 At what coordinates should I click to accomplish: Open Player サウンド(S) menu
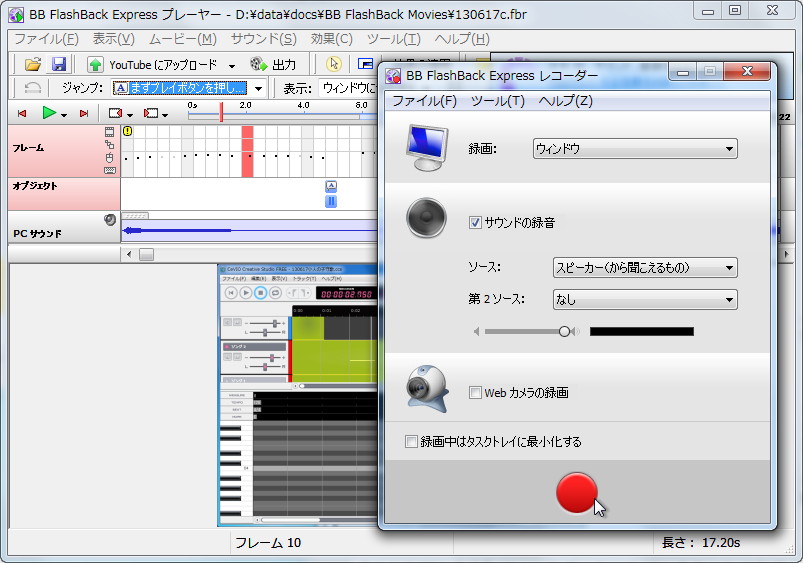point(263,39)
